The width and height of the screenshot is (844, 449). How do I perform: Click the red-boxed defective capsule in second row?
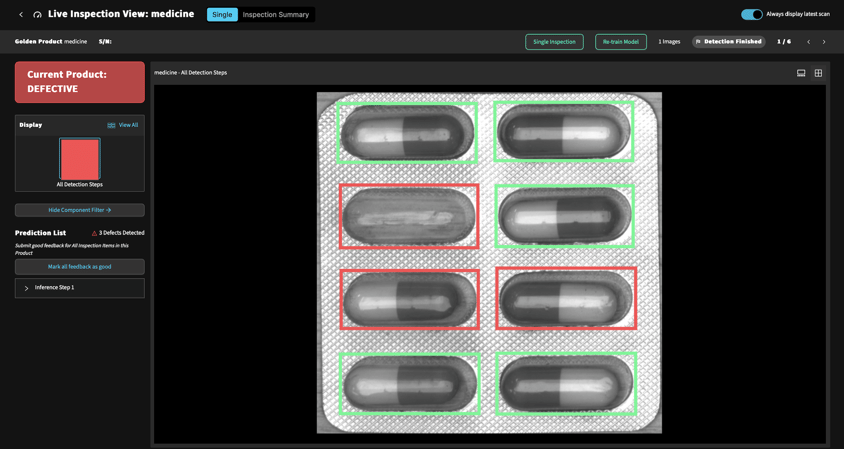(x=408, y=216)
